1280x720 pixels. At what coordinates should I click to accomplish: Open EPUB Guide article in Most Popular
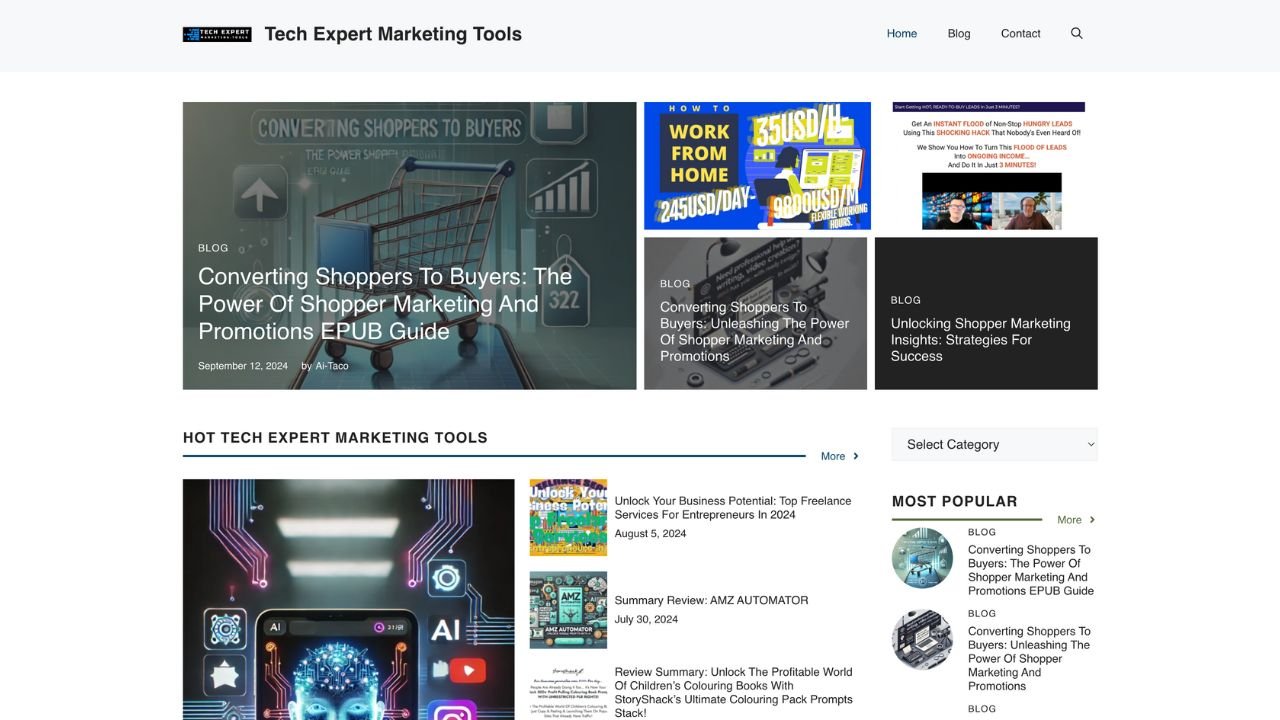coord(1031,570)
